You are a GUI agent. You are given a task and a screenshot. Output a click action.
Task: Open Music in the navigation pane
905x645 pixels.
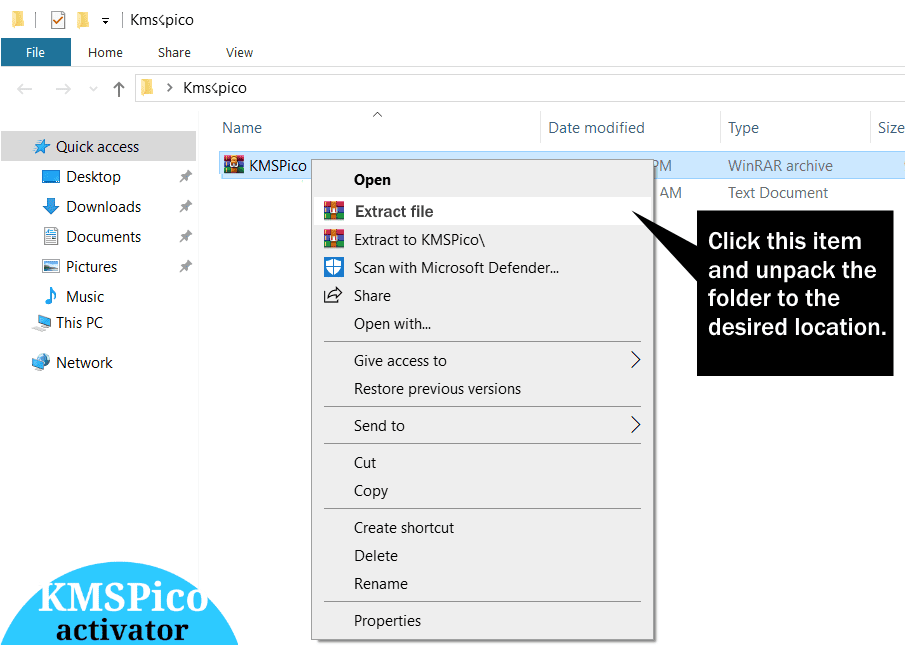[x=85, y=297]
